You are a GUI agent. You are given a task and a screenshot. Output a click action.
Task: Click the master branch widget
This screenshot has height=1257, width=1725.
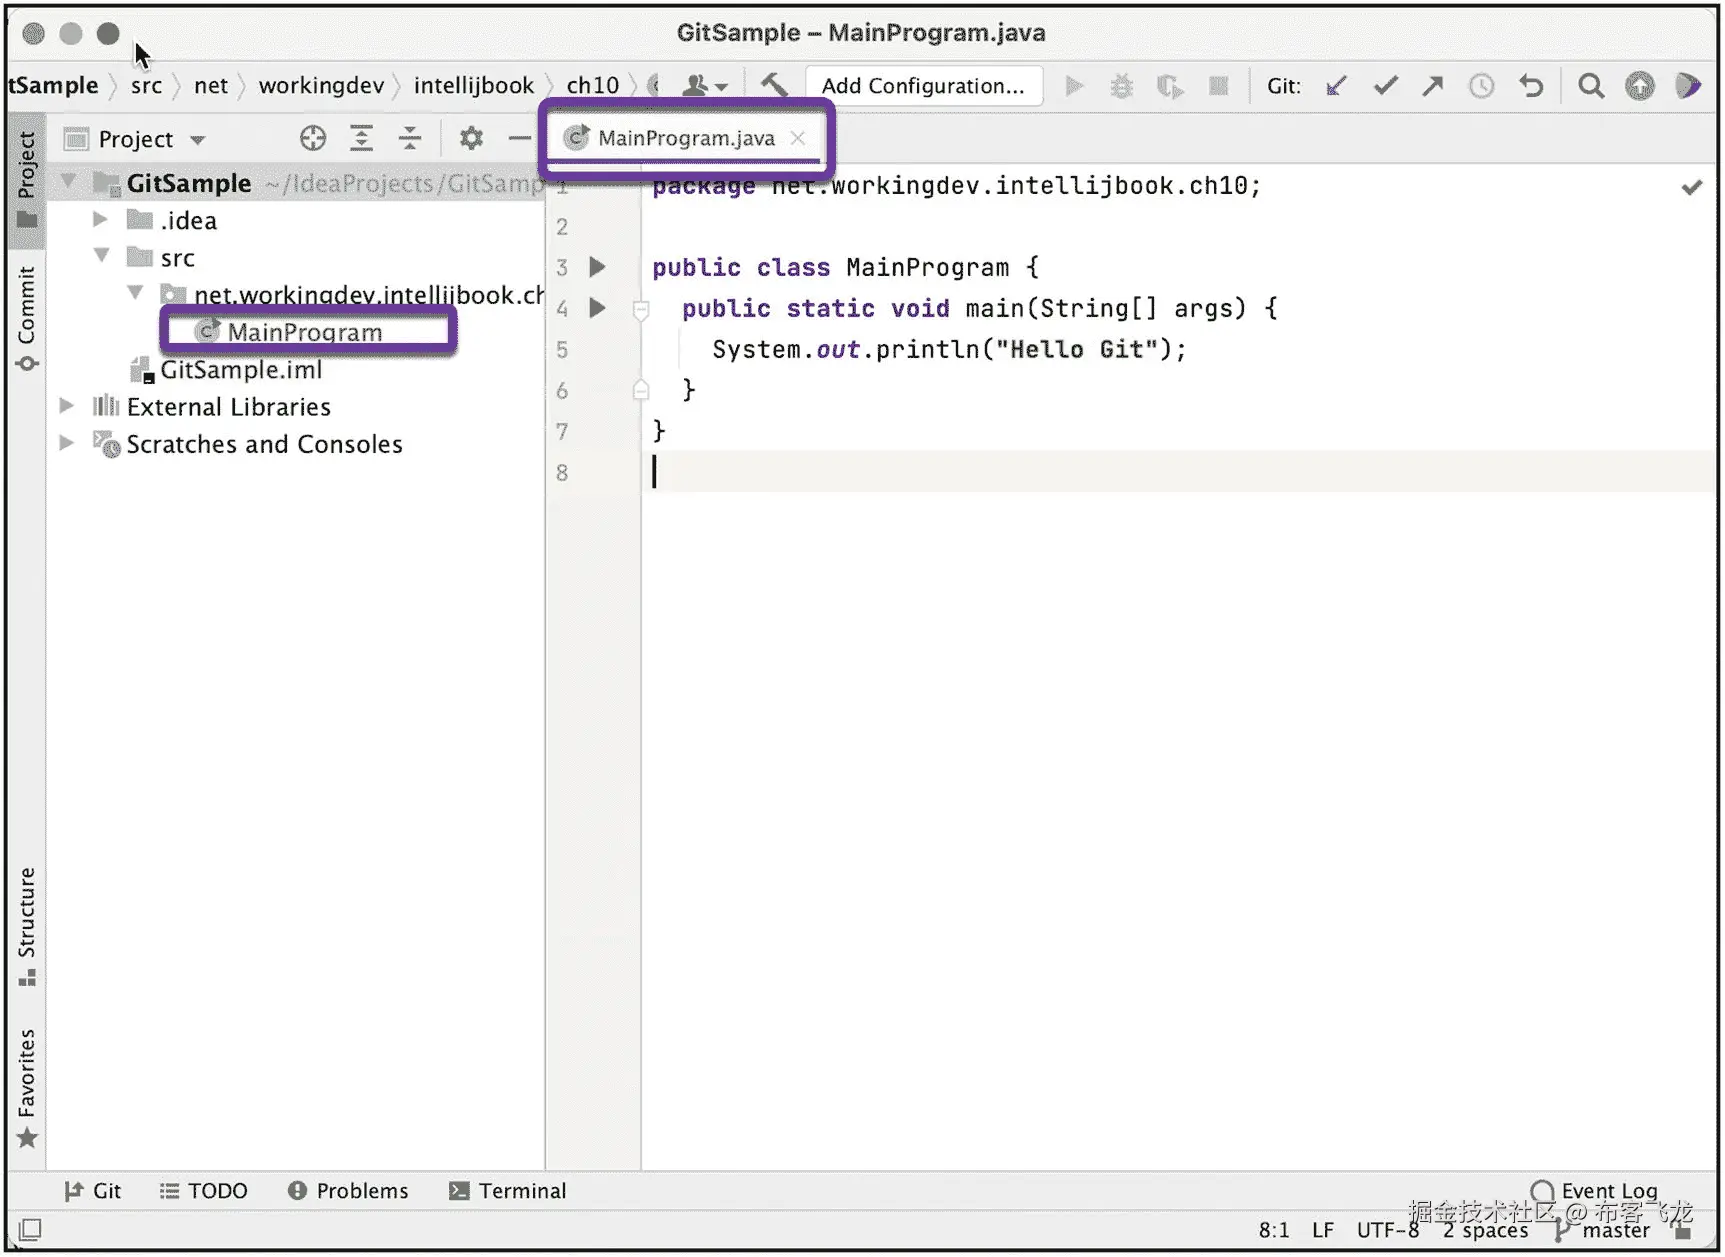[1604, 1230]
